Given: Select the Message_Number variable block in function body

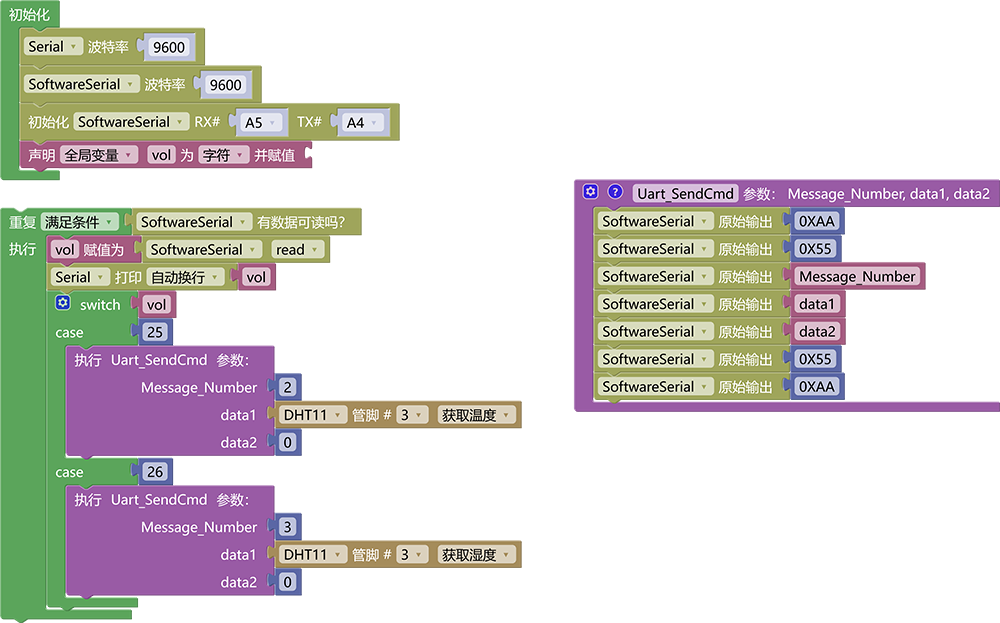Looking at the screenshot, I should [x=858, y=276].
